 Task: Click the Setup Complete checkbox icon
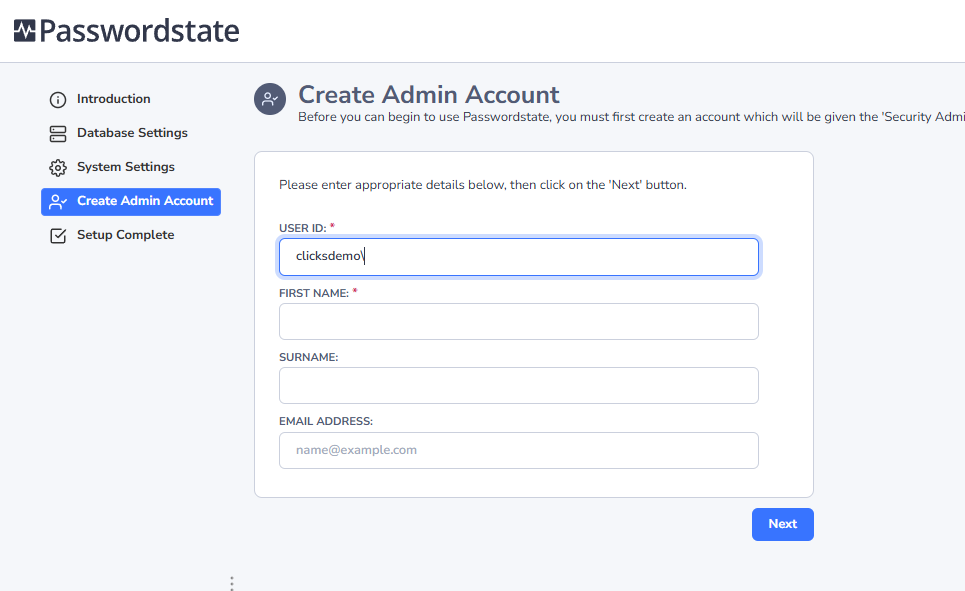[58, 236]
